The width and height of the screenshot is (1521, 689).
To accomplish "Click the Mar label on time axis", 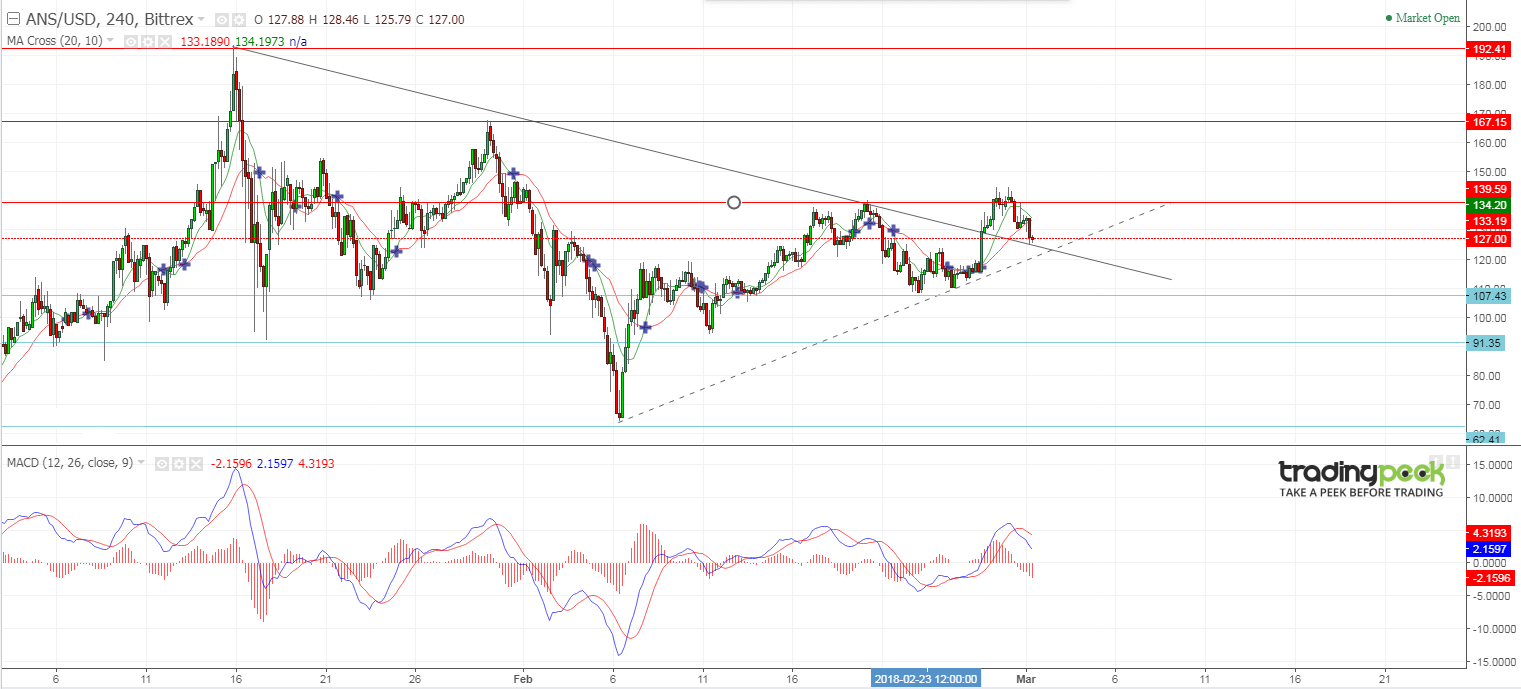I will (1026, 677).
